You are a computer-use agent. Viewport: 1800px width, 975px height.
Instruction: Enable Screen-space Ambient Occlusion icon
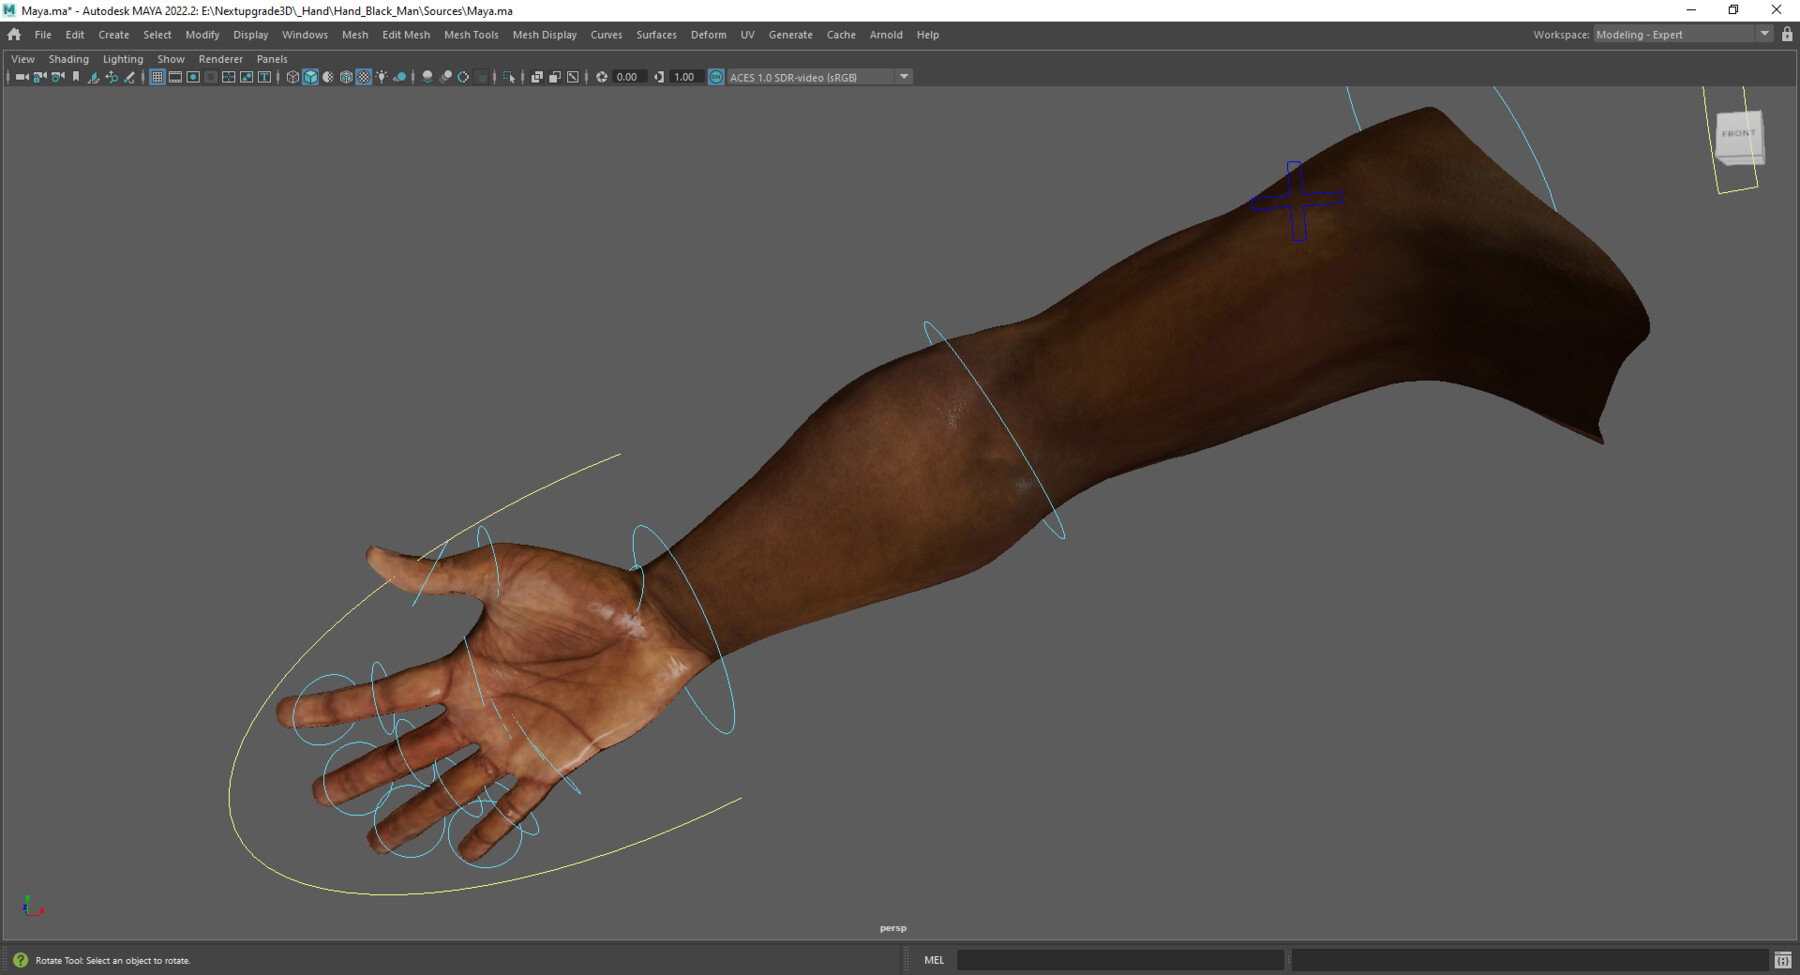tap(428, 76)
